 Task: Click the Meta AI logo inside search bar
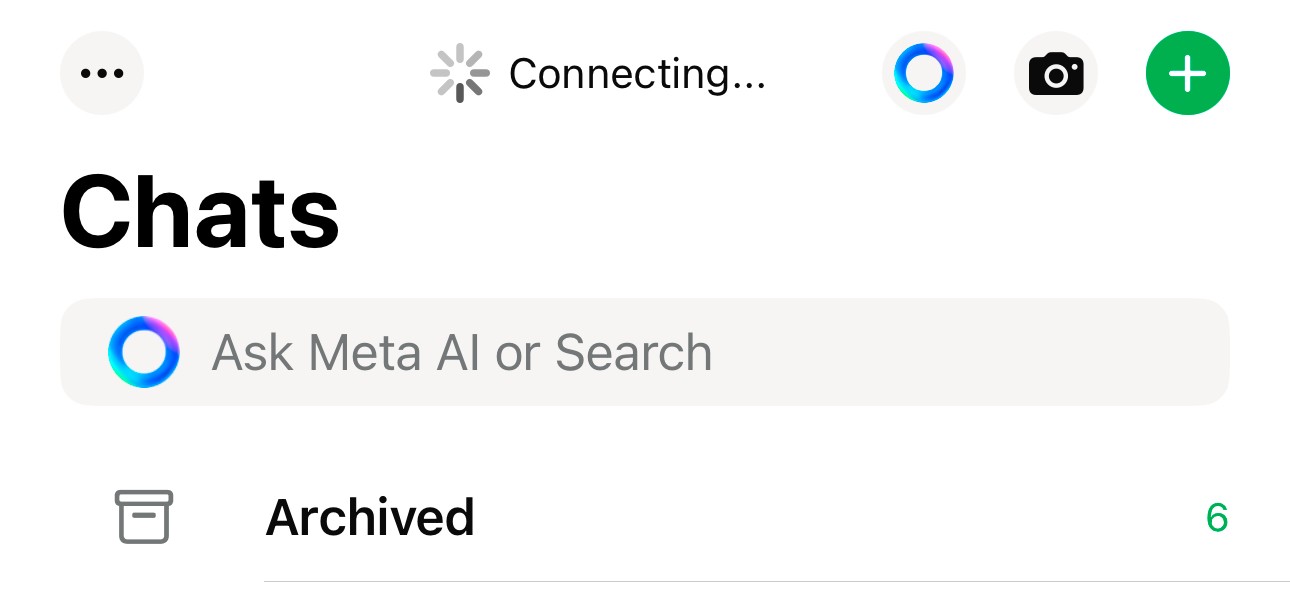[x=144, y=352]
